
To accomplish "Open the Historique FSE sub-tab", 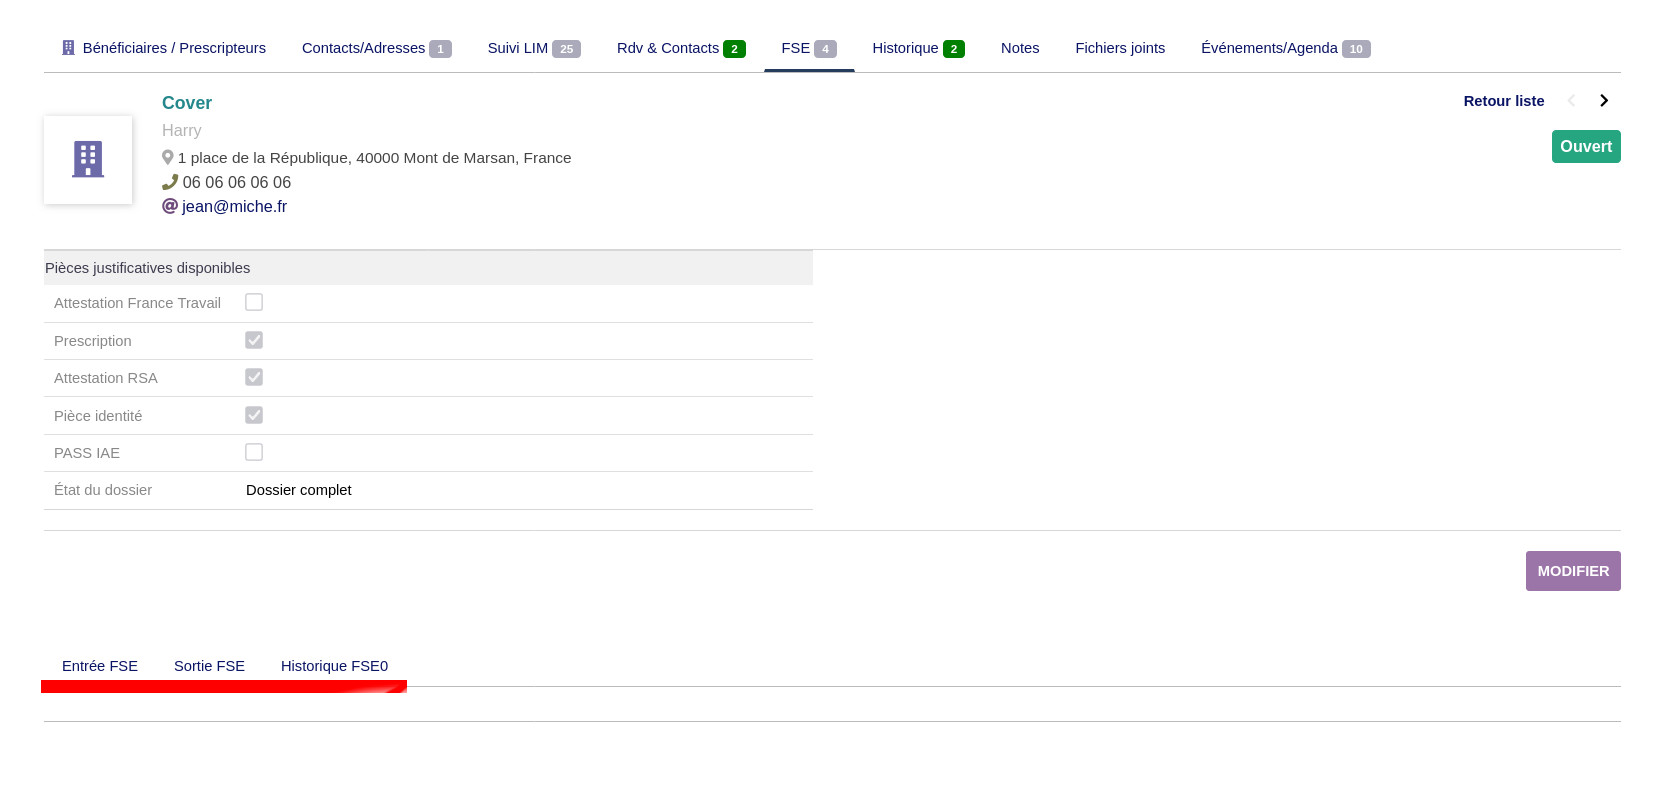I will pos(334,666).
